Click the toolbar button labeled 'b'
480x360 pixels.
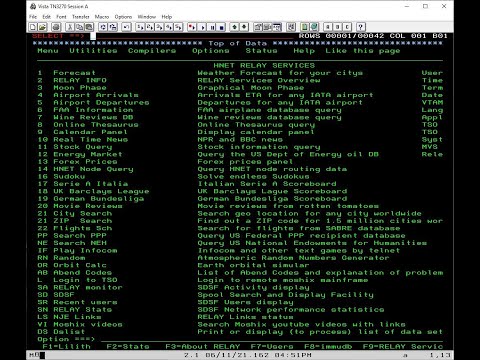pyautogui.click(x=338, y=27)
